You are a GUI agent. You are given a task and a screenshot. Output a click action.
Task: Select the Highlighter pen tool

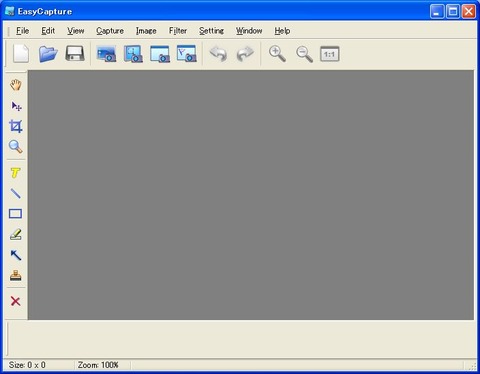pyautogui.click(x=16, y=234)
